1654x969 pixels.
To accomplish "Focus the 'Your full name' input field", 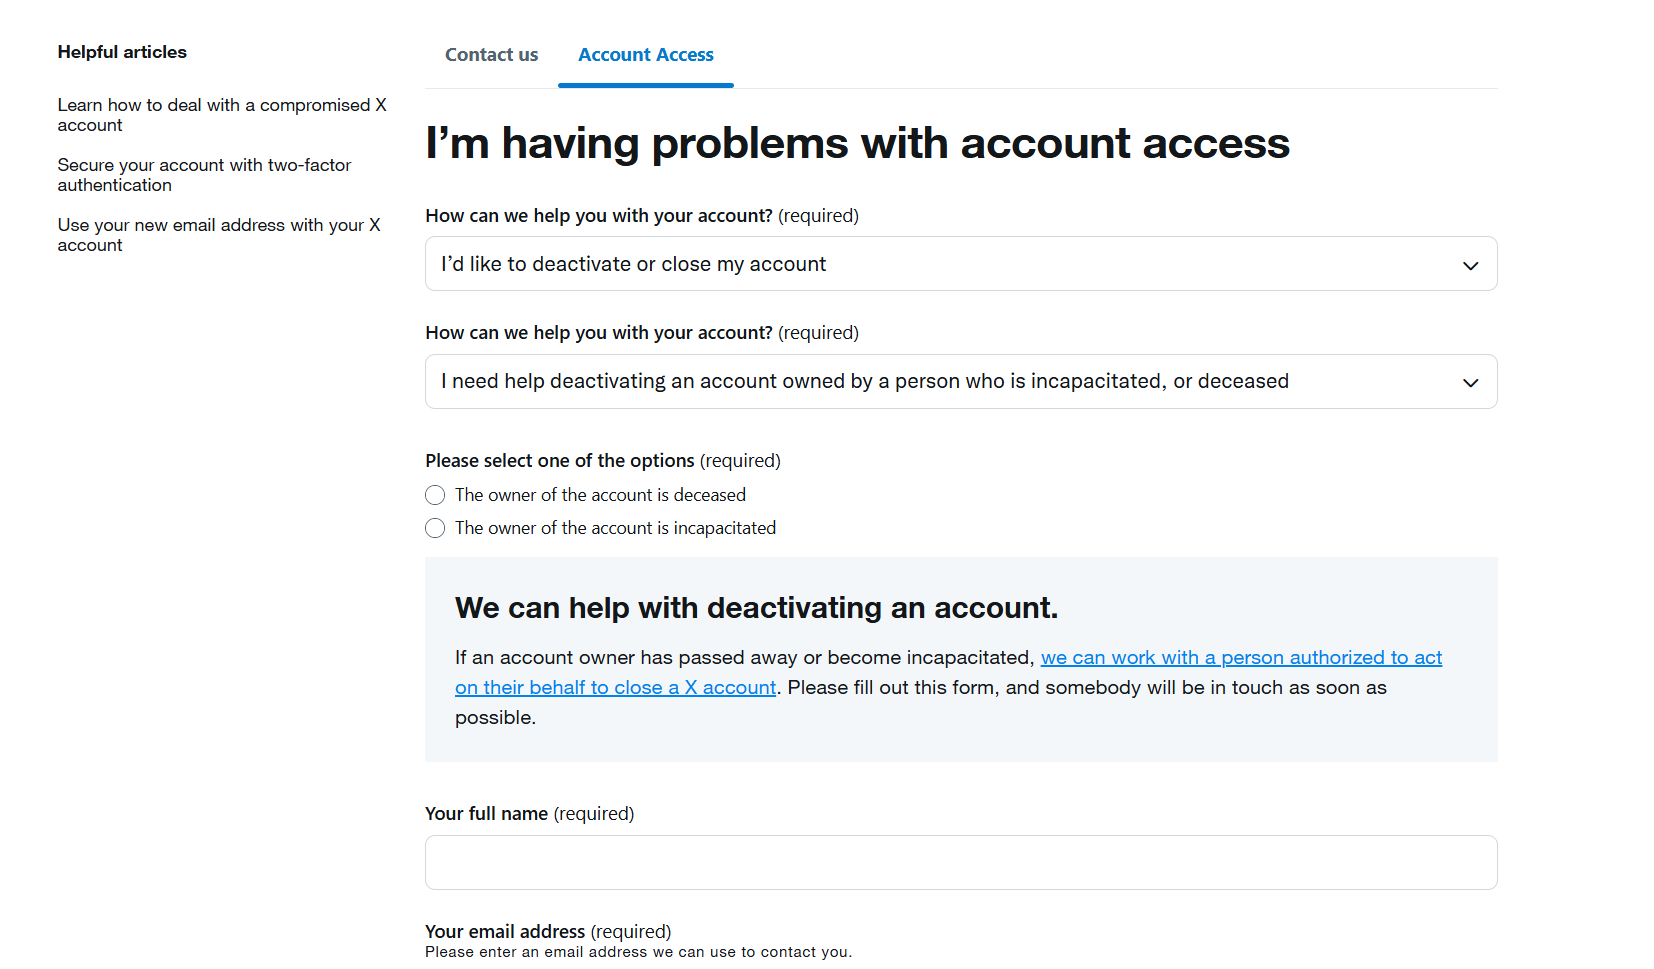I will 961,862.
